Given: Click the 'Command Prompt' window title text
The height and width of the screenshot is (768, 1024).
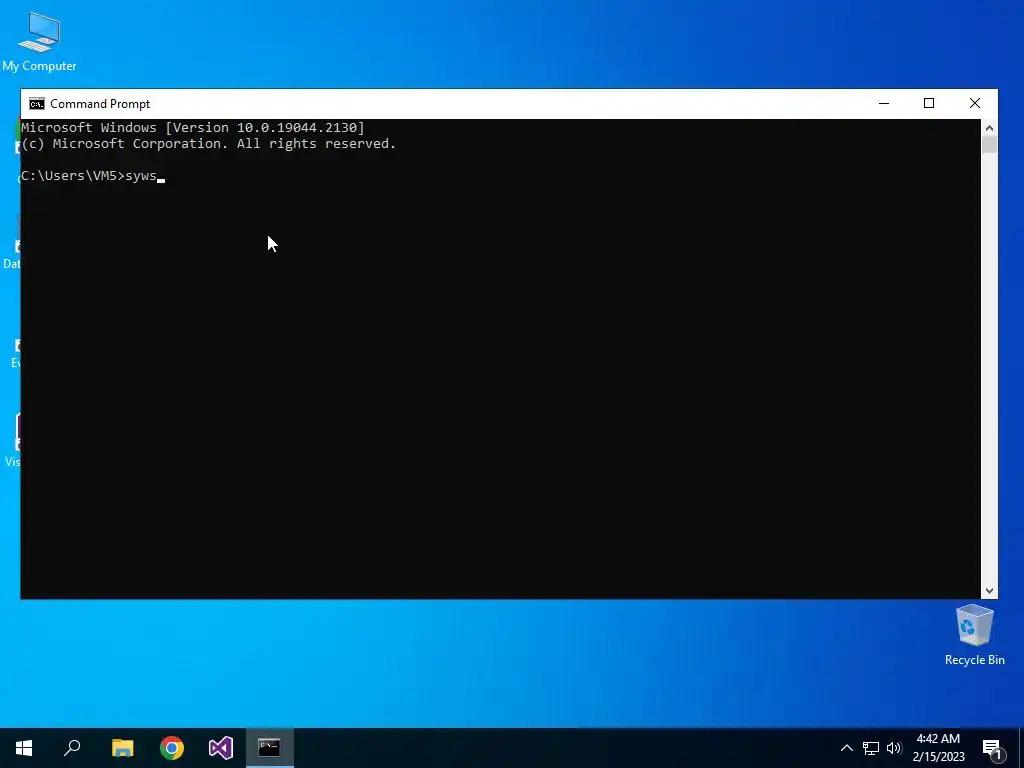Looking at the screenshot, I should pos(100,104).
